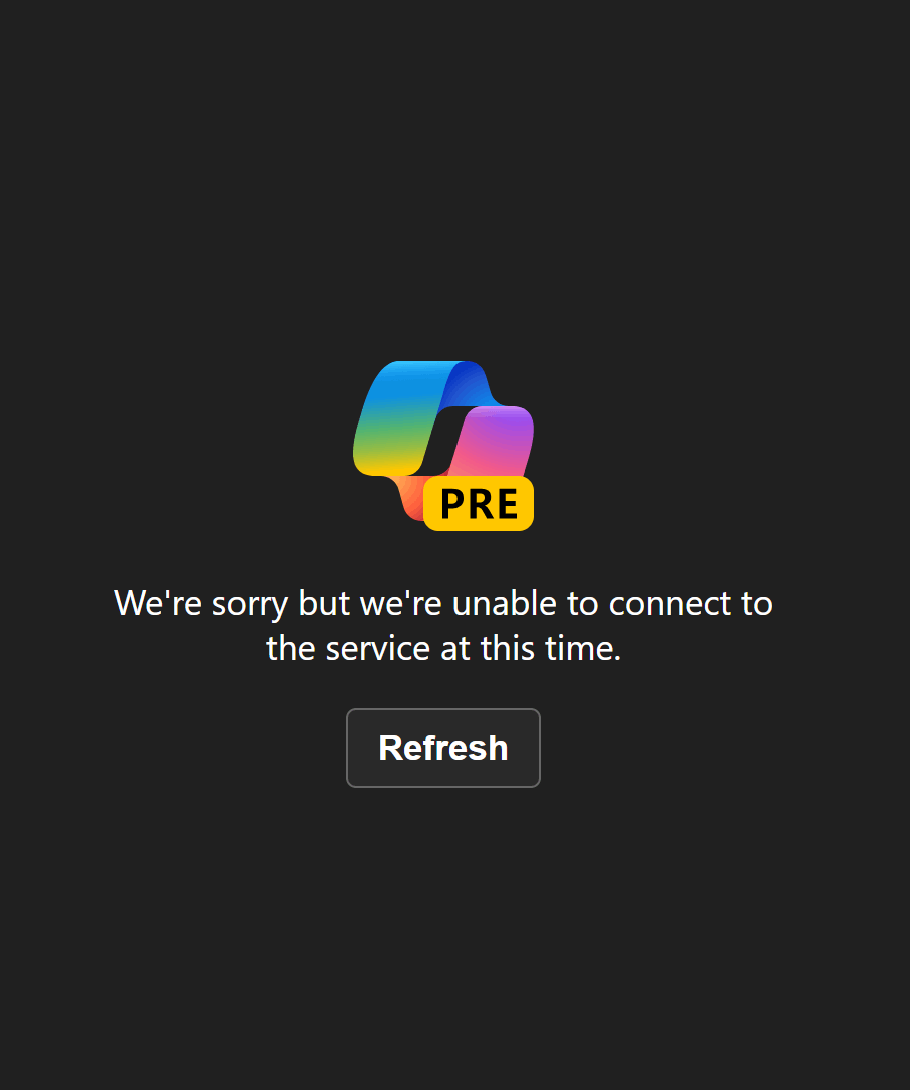Click the word "service" in error text
910x1090 pixels.
pos(377,649)
